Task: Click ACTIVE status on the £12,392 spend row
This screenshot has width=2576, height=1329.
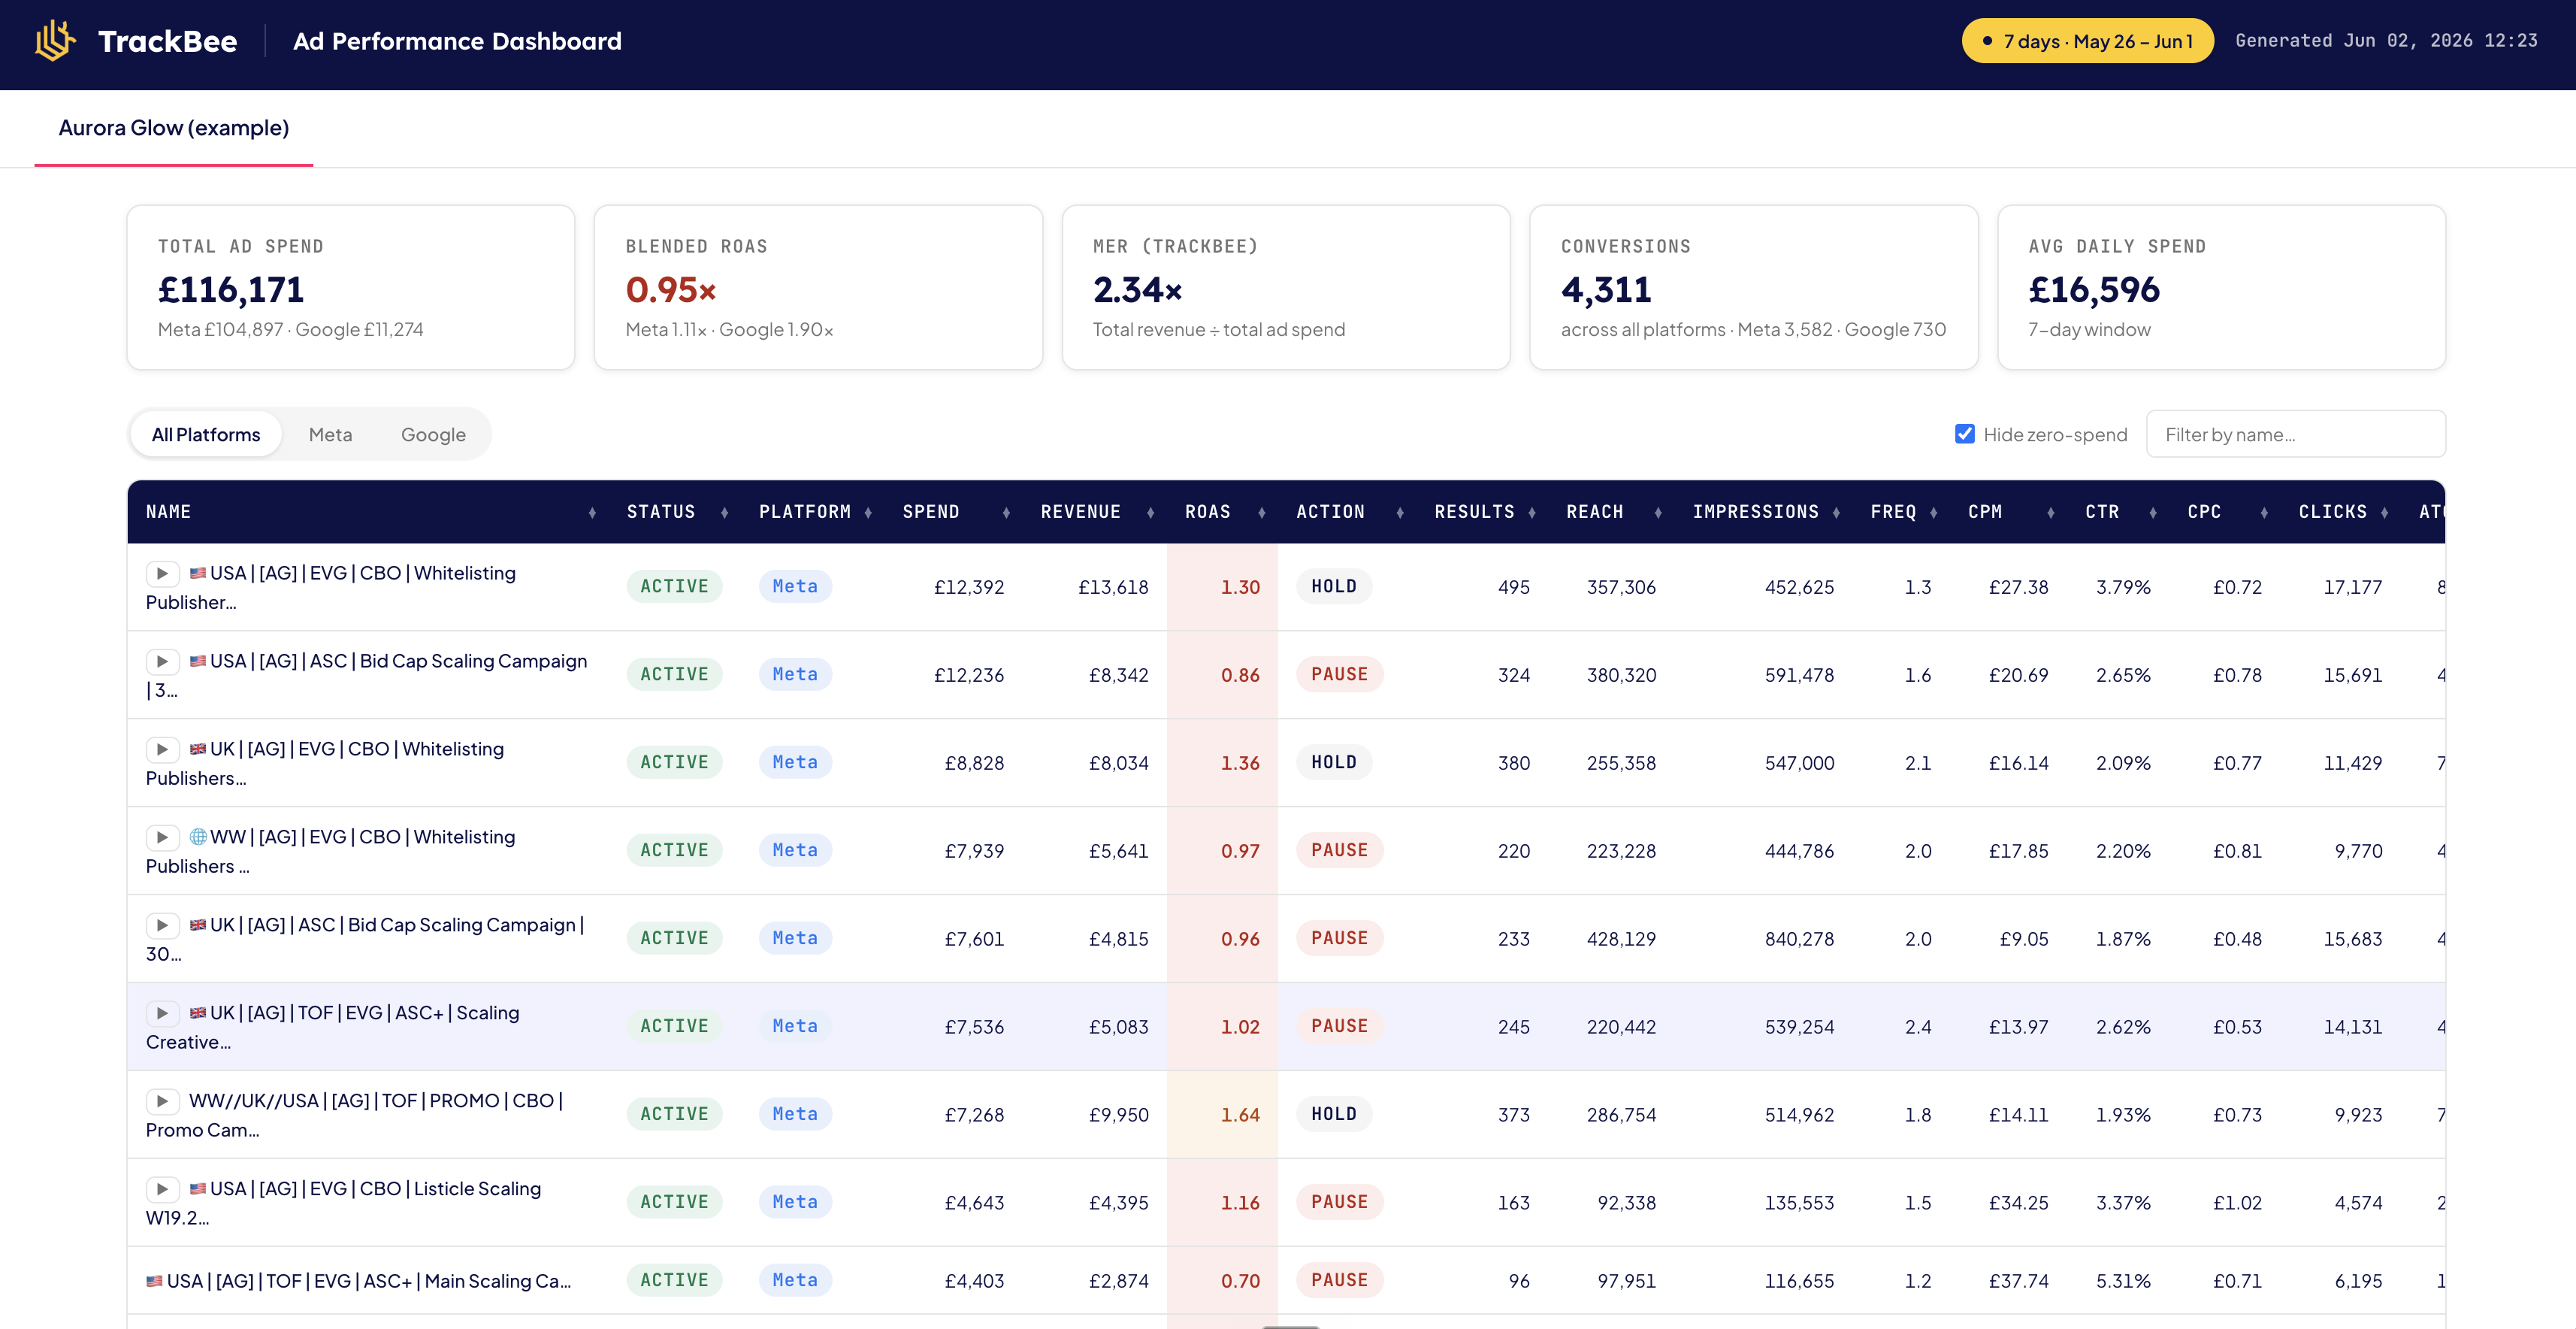Action: pos(674,587)
